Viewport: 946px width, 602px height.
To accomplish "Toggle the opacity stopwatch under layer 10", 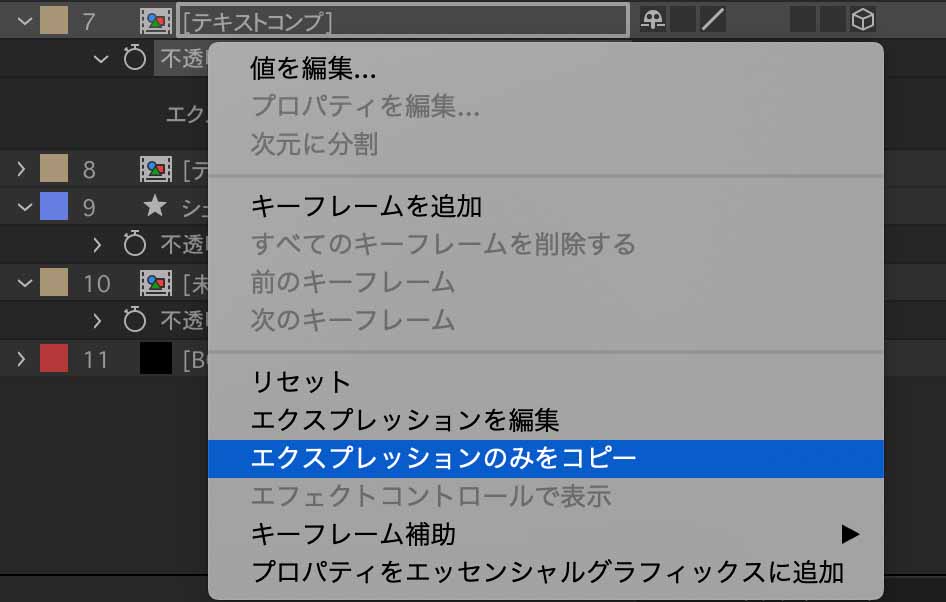I will coord(135,320).
